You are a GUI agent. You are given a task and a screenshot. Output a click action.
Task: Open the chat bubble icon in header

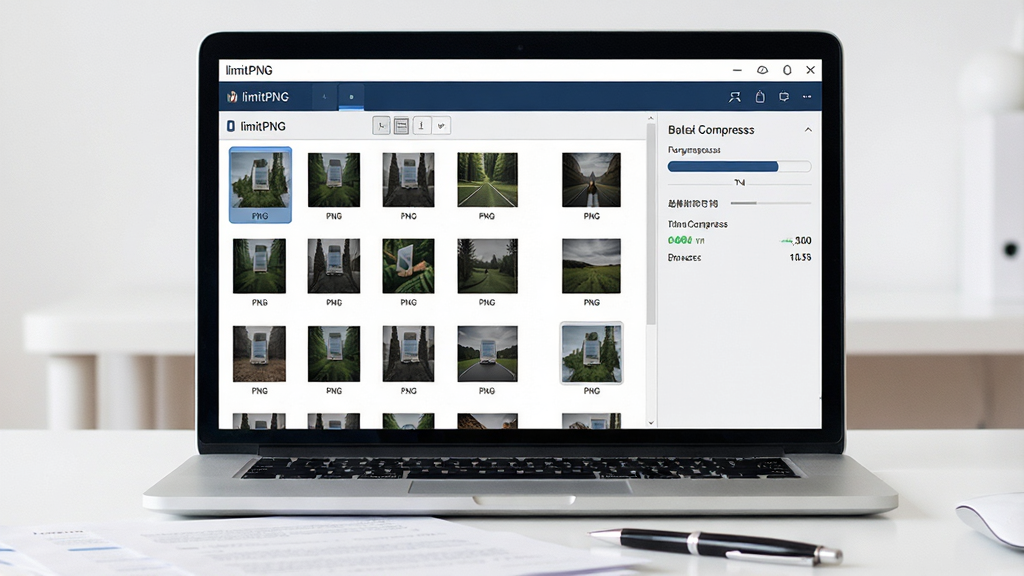click(x=784, y=97)
